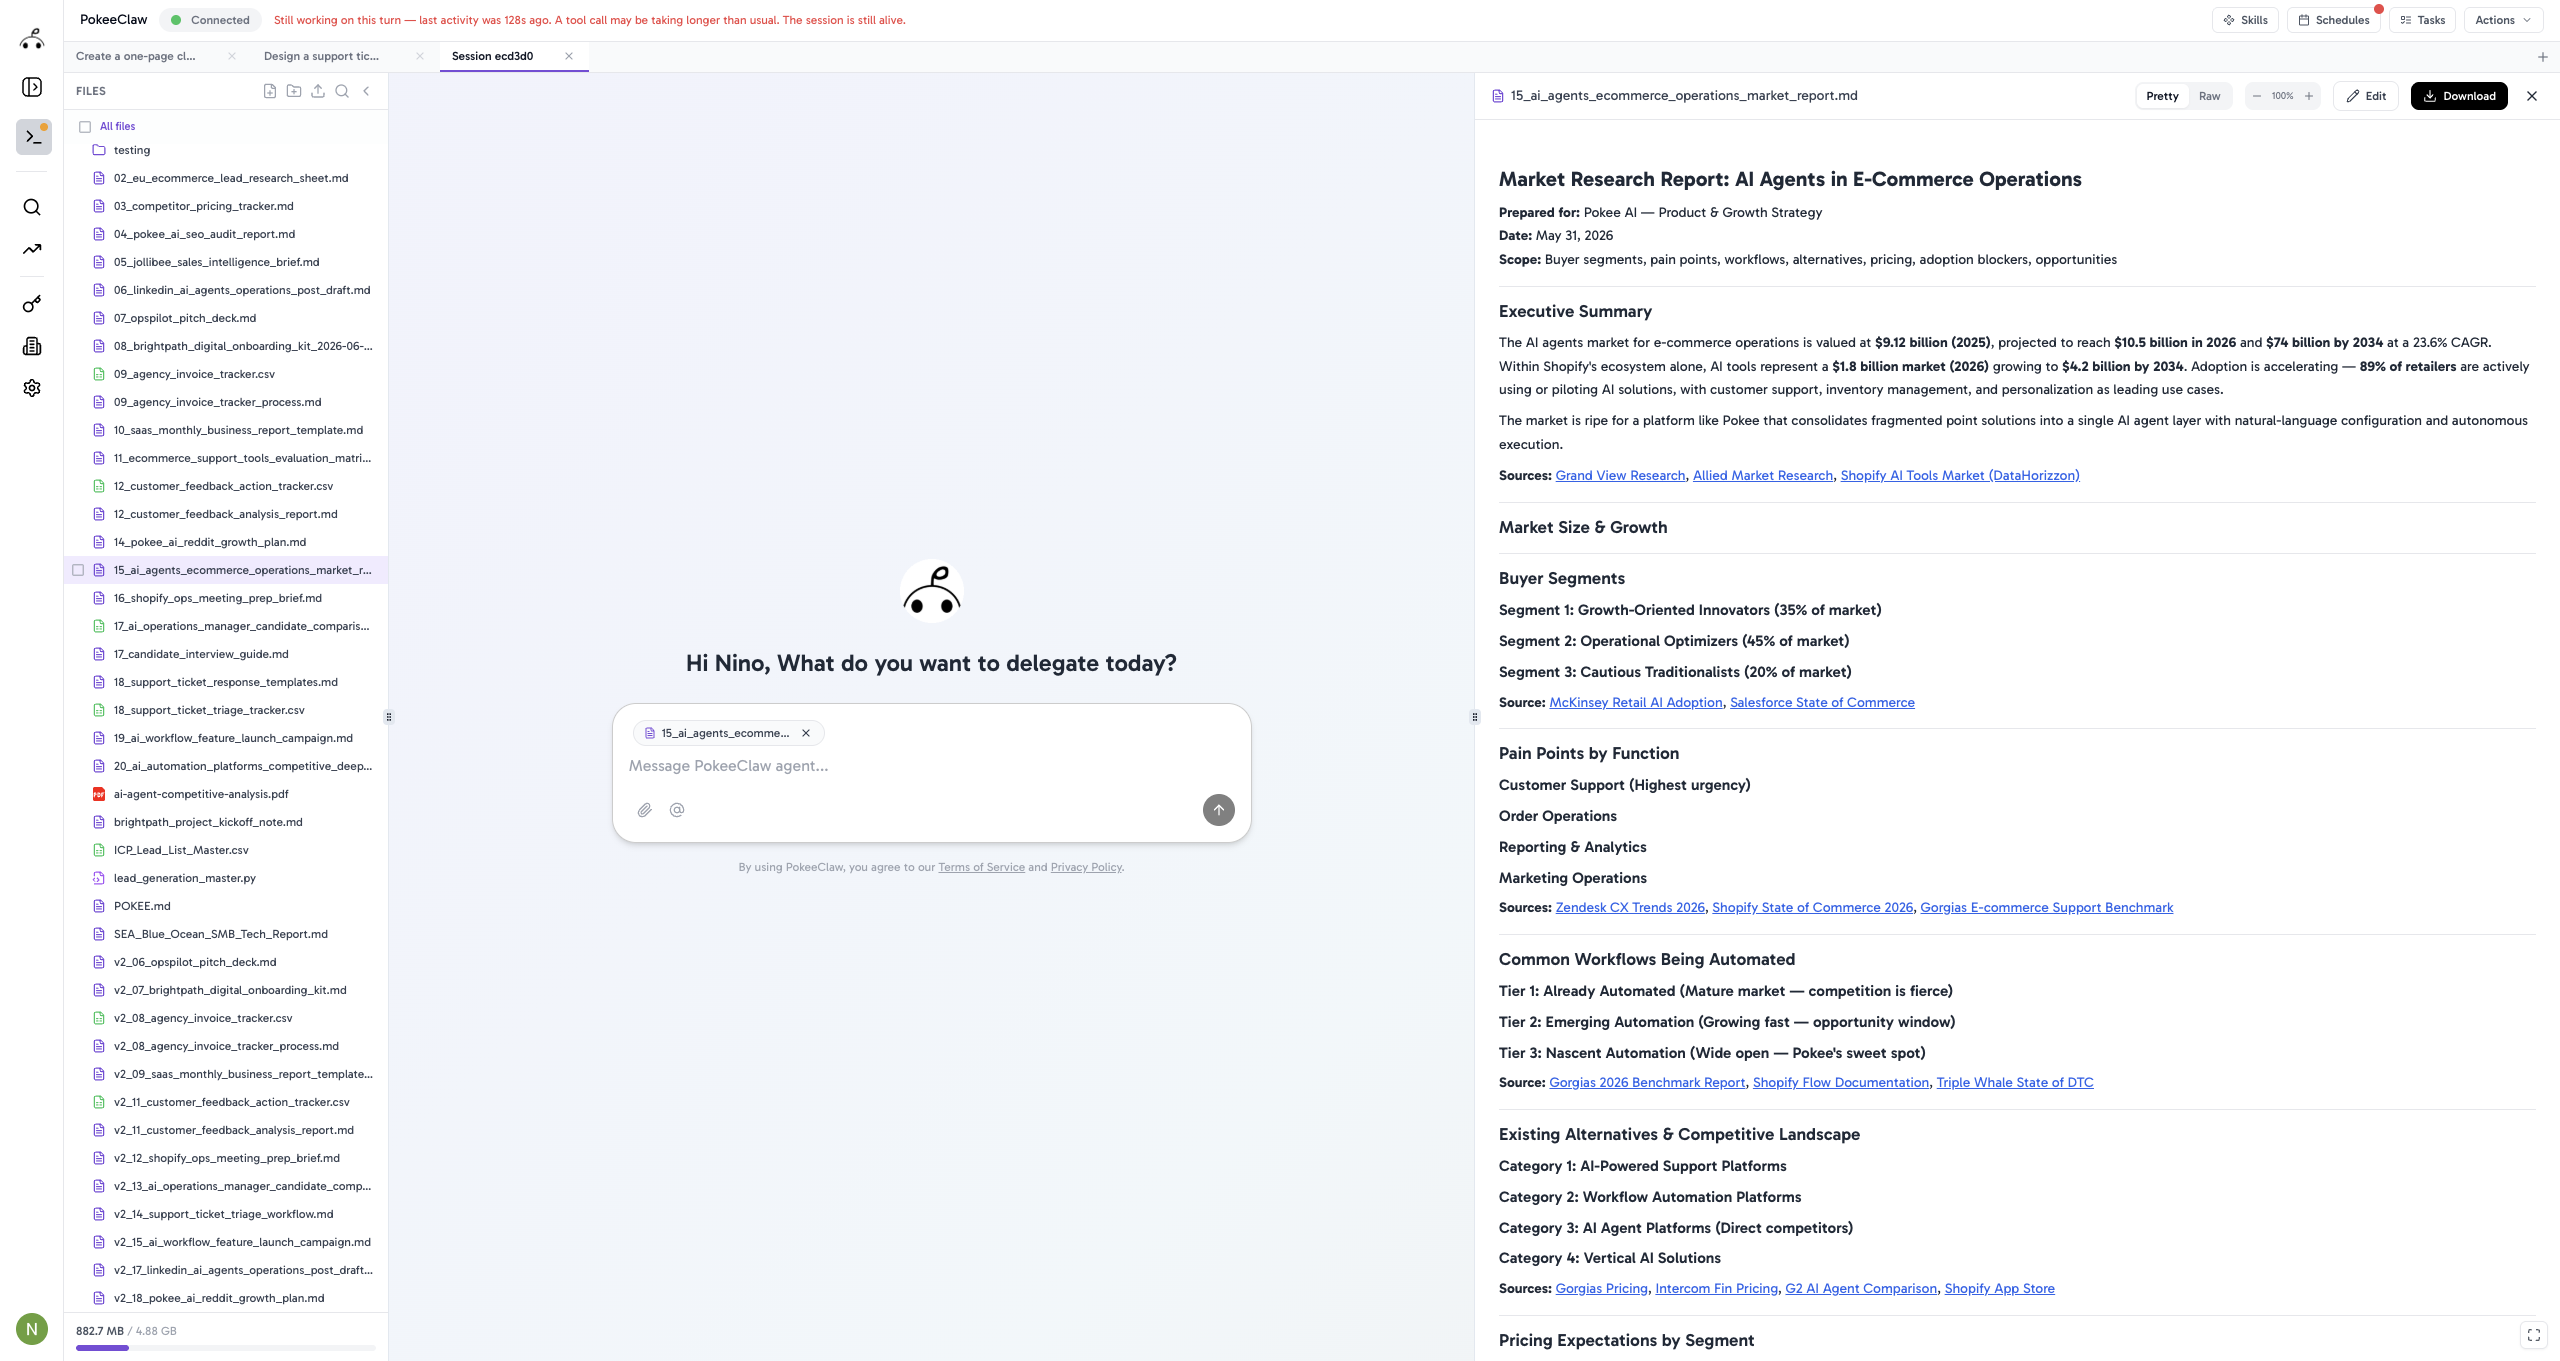
Task: Tick checkbox beside 15_ai_agents_ecommerce file row
Action: (x=78, y=570)
